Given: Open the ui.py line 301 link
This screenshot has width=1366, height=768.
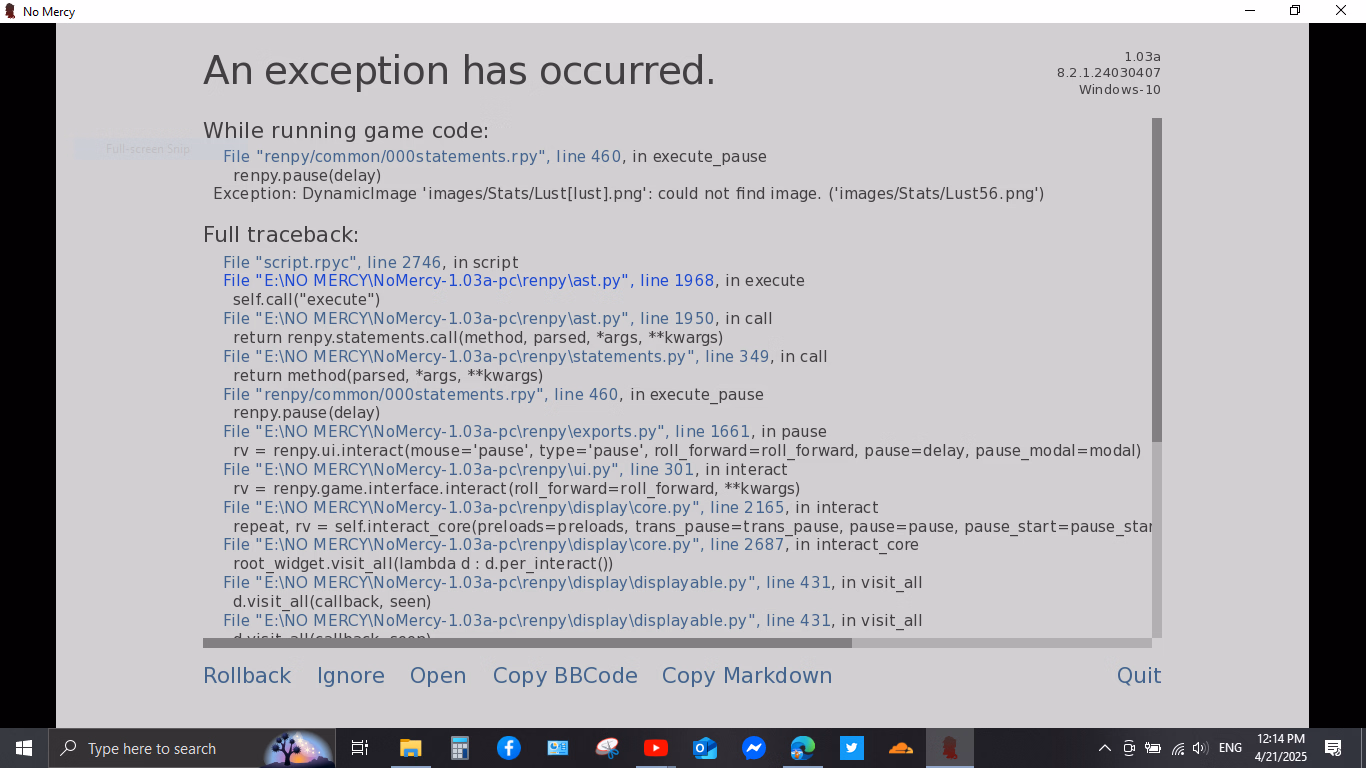Looking at the screenshot, I should pyautogui.click(x=458, y=470).
